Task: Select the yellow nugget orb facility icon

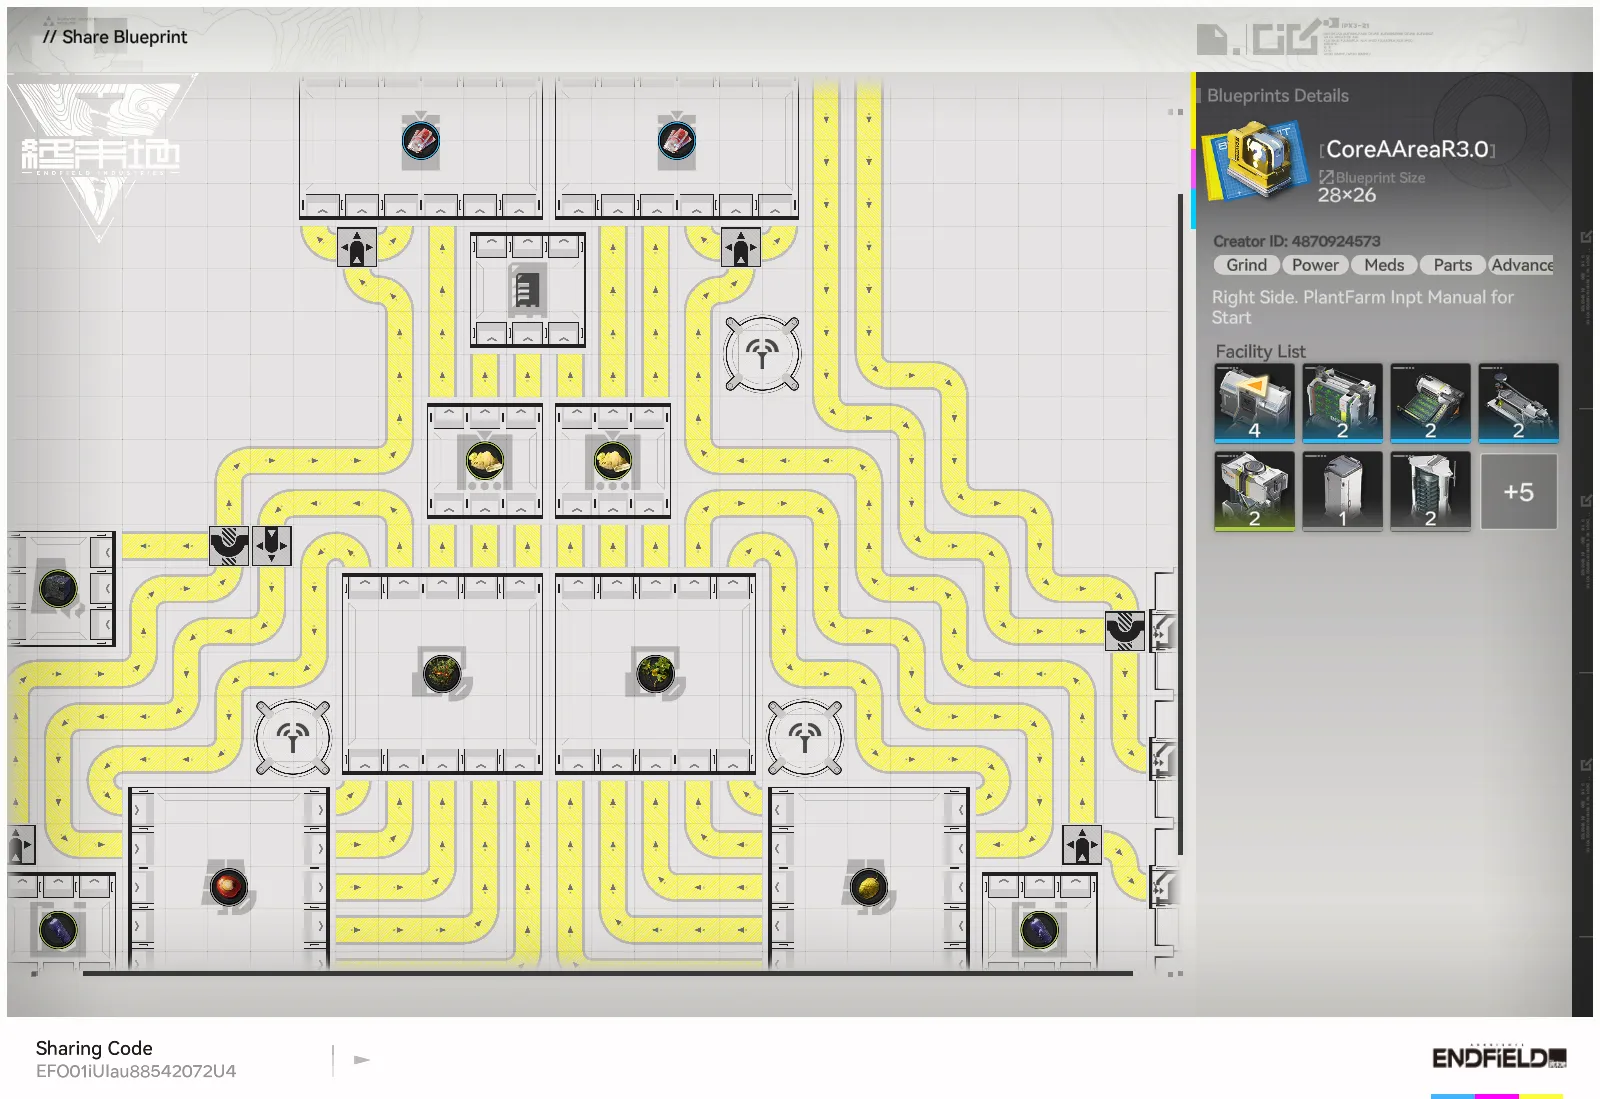Action: point(868,886)
